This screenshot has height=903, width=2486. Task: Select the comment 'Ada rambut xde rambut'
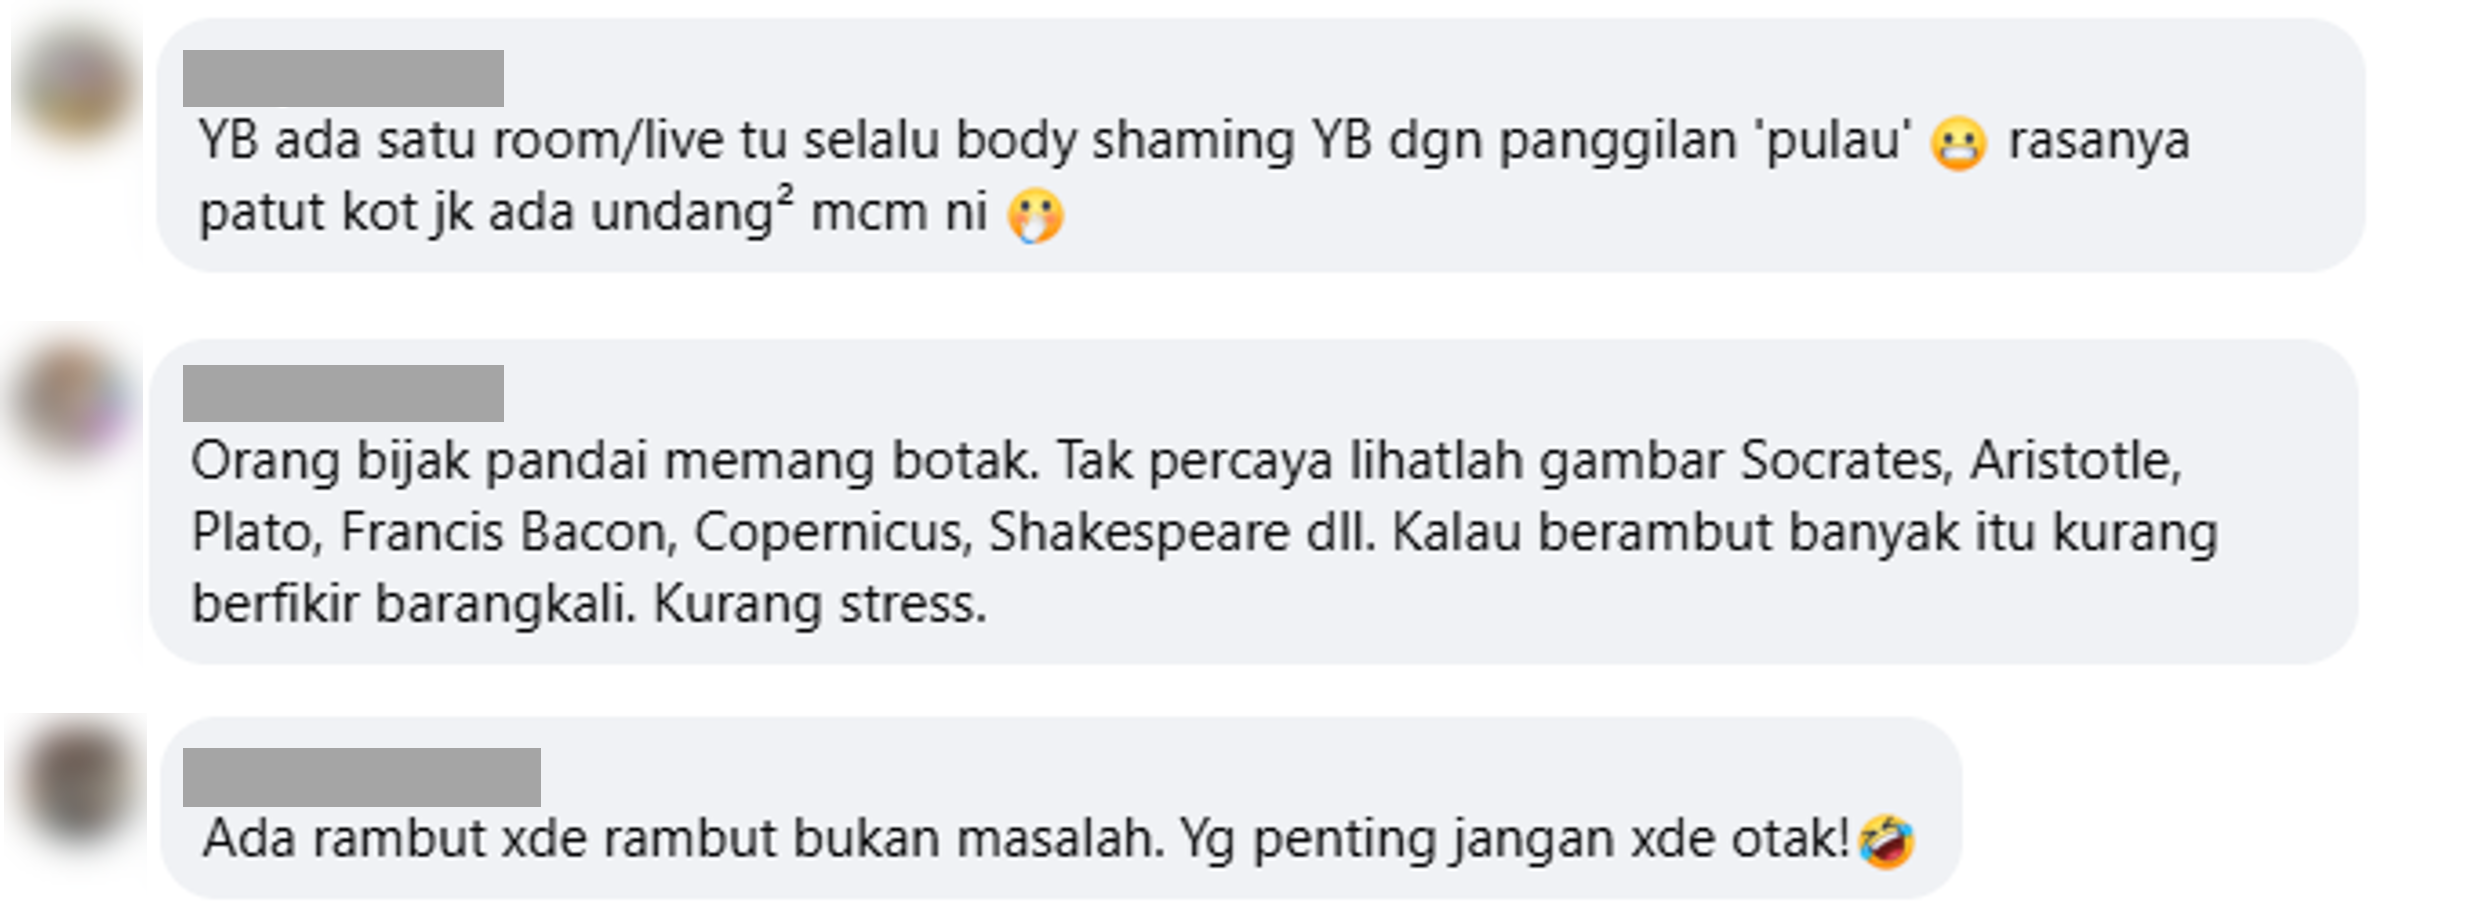click(x=1061, y=808)
